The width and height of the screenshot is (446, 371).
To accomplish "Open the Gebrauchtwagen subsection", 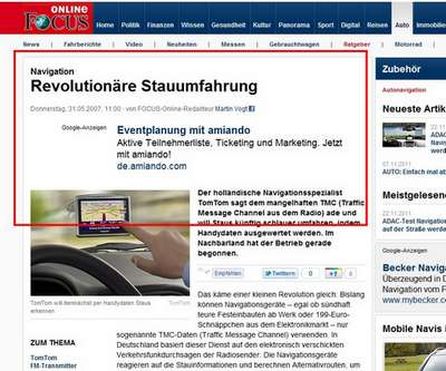I will coord(294,44).
